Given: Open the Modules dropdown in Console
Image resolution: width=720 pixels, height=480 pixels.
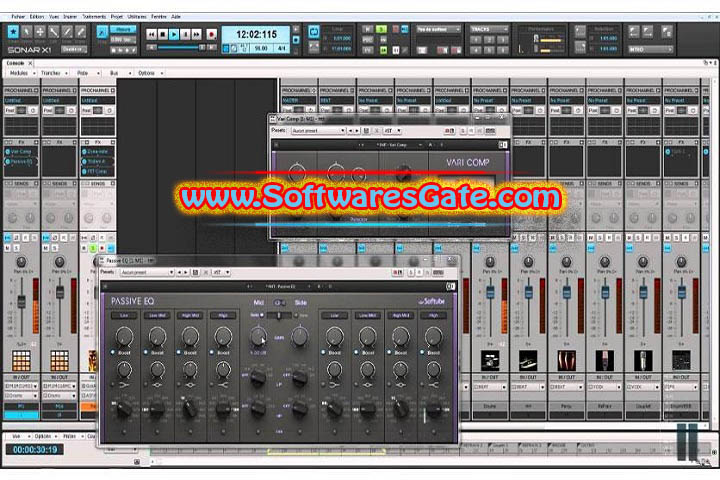Looking at the screenshot, I should coord(21,73).
